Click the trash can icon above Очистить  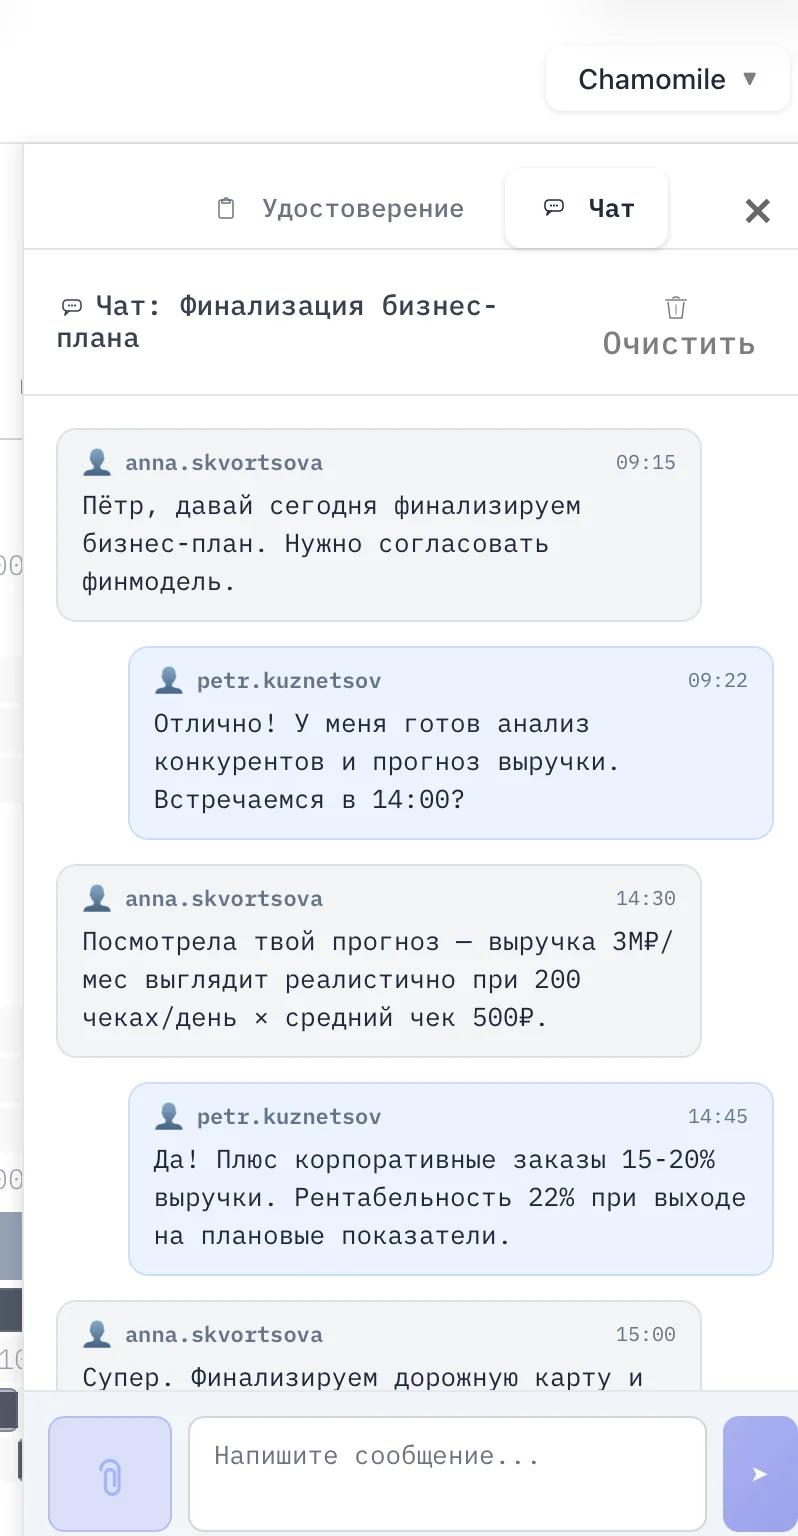tap(677, 307)
